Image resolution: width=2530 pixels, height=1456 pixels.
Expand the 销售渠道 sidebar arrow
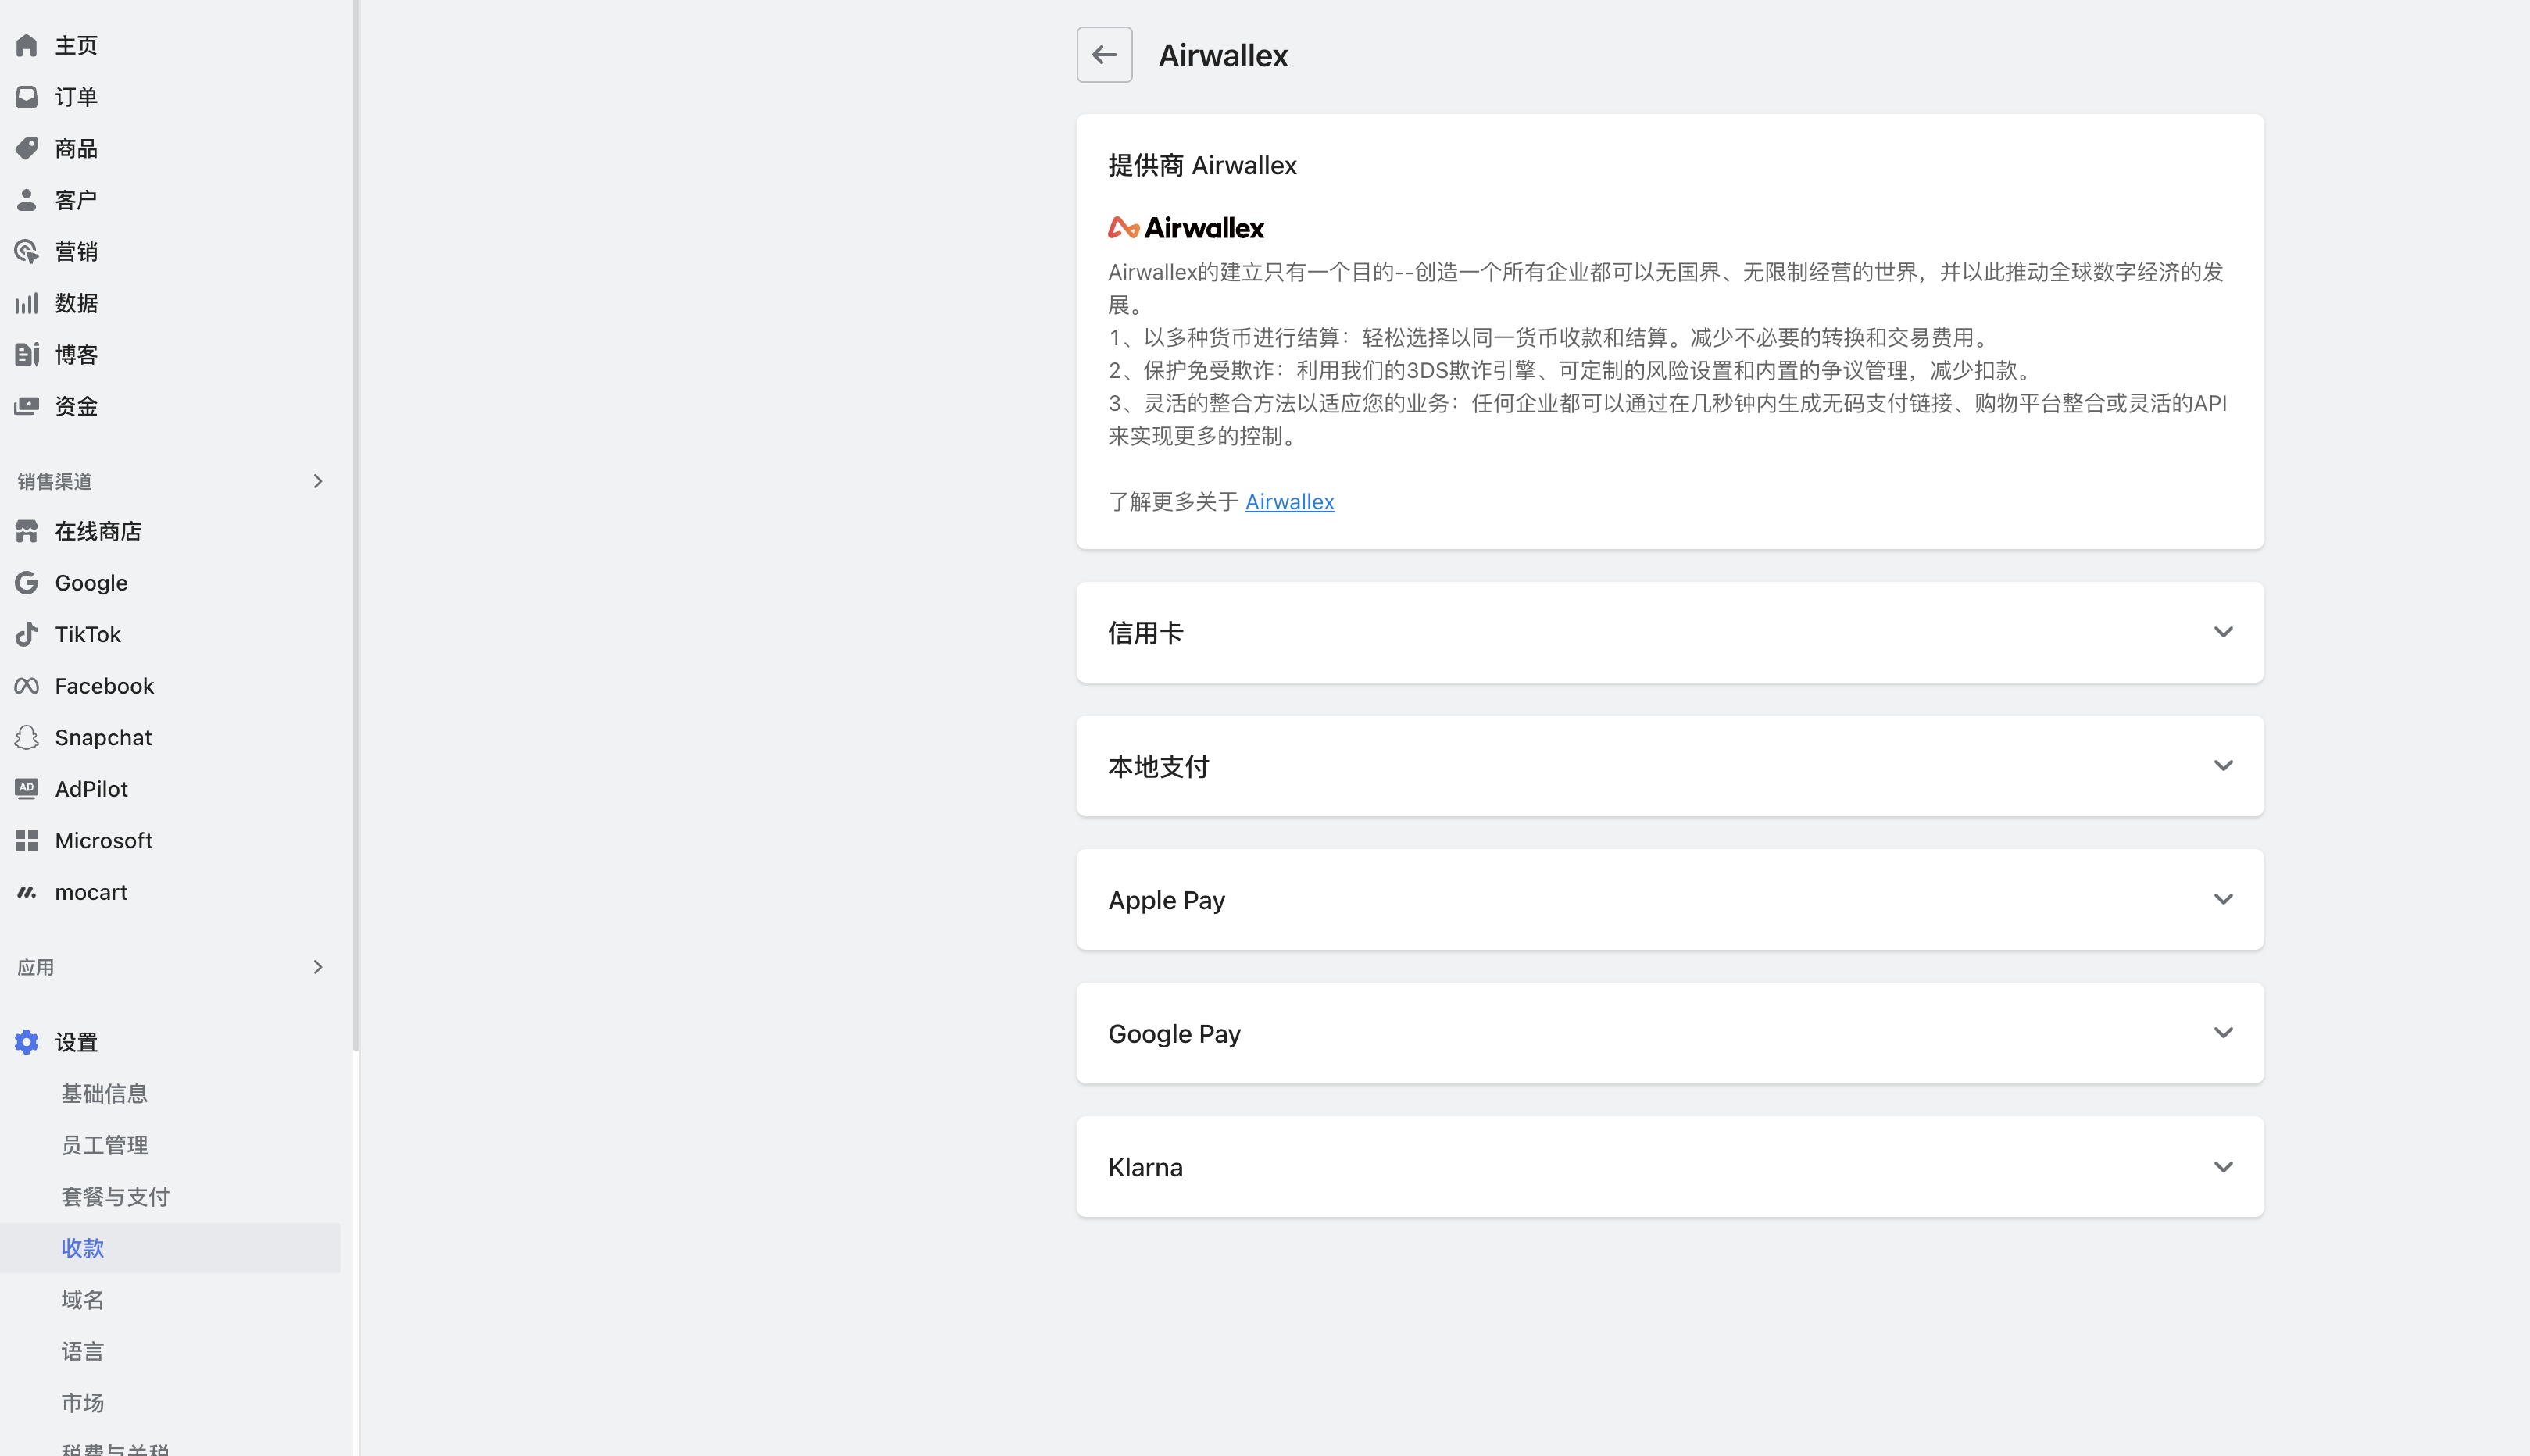click(x=318, y=481)
